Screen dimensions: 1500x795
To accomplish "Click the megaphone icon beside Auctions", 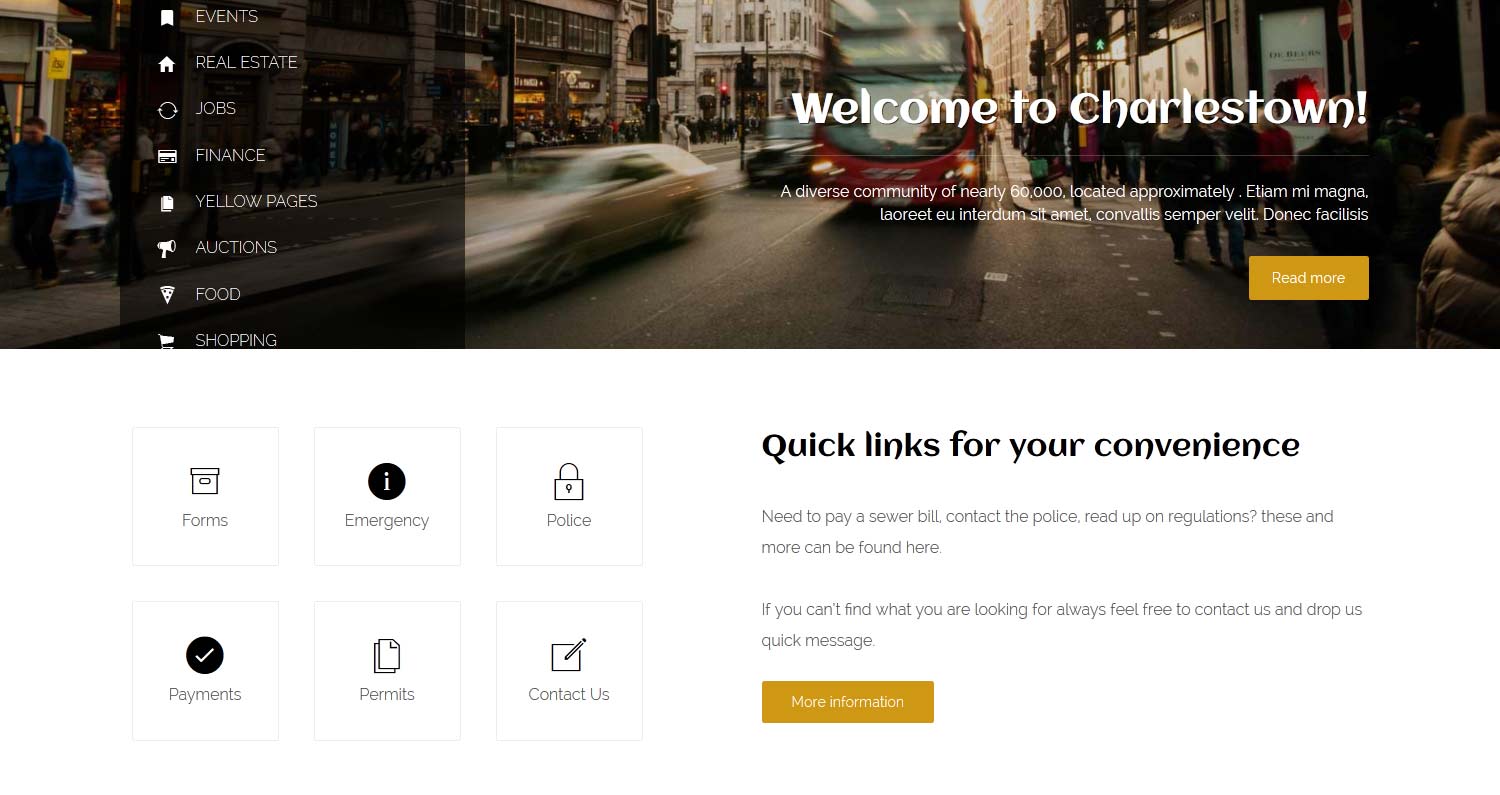I will 167,248.
